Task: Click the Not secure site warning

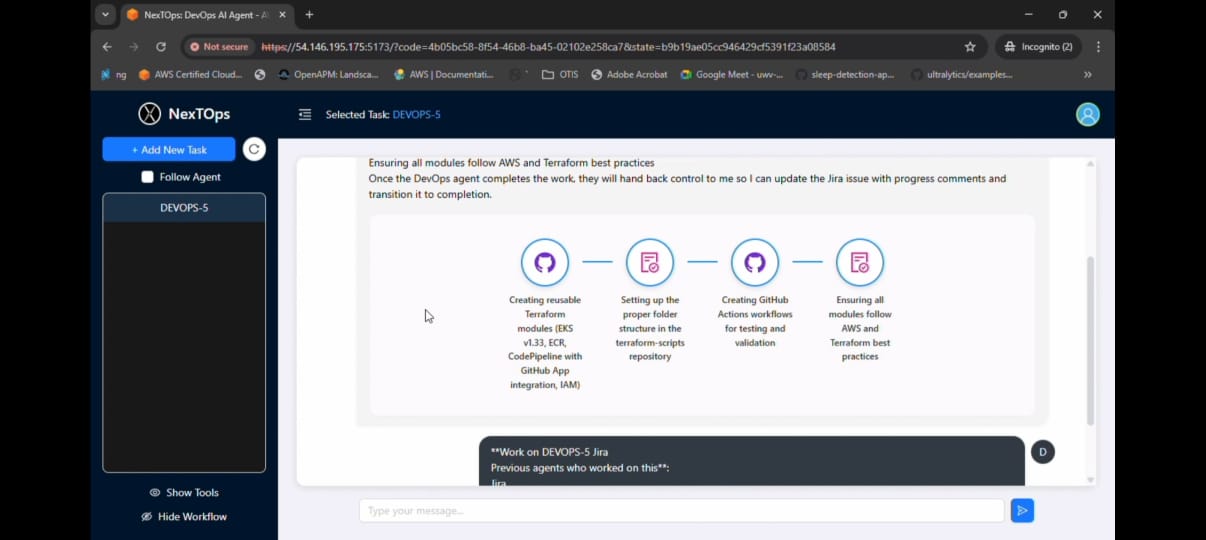Action: pyautogui.click(x=219, y=46)
